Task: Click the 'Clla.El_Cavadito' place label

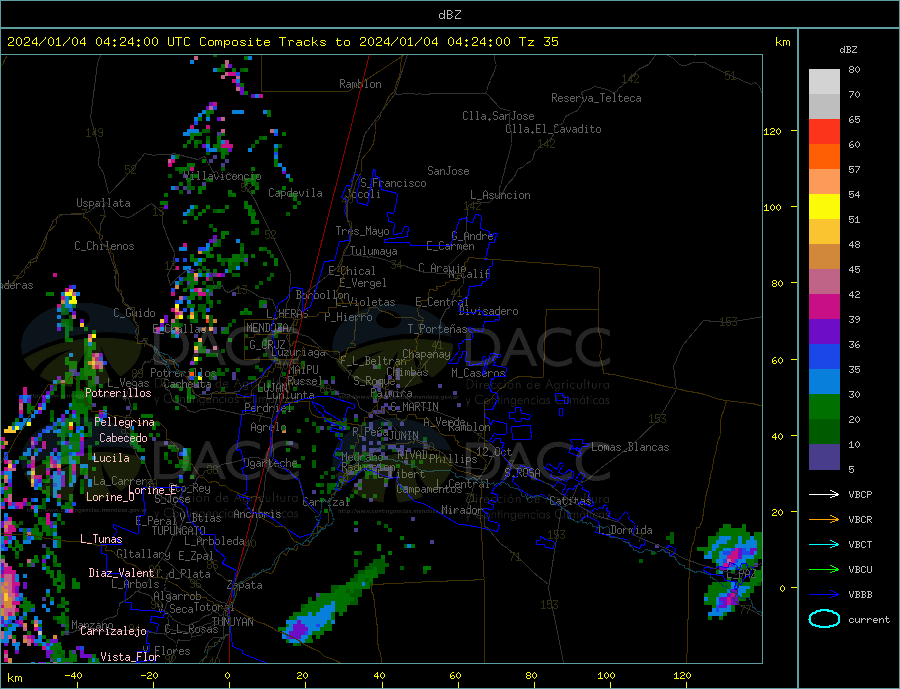Action: click(x=553, y=129)
